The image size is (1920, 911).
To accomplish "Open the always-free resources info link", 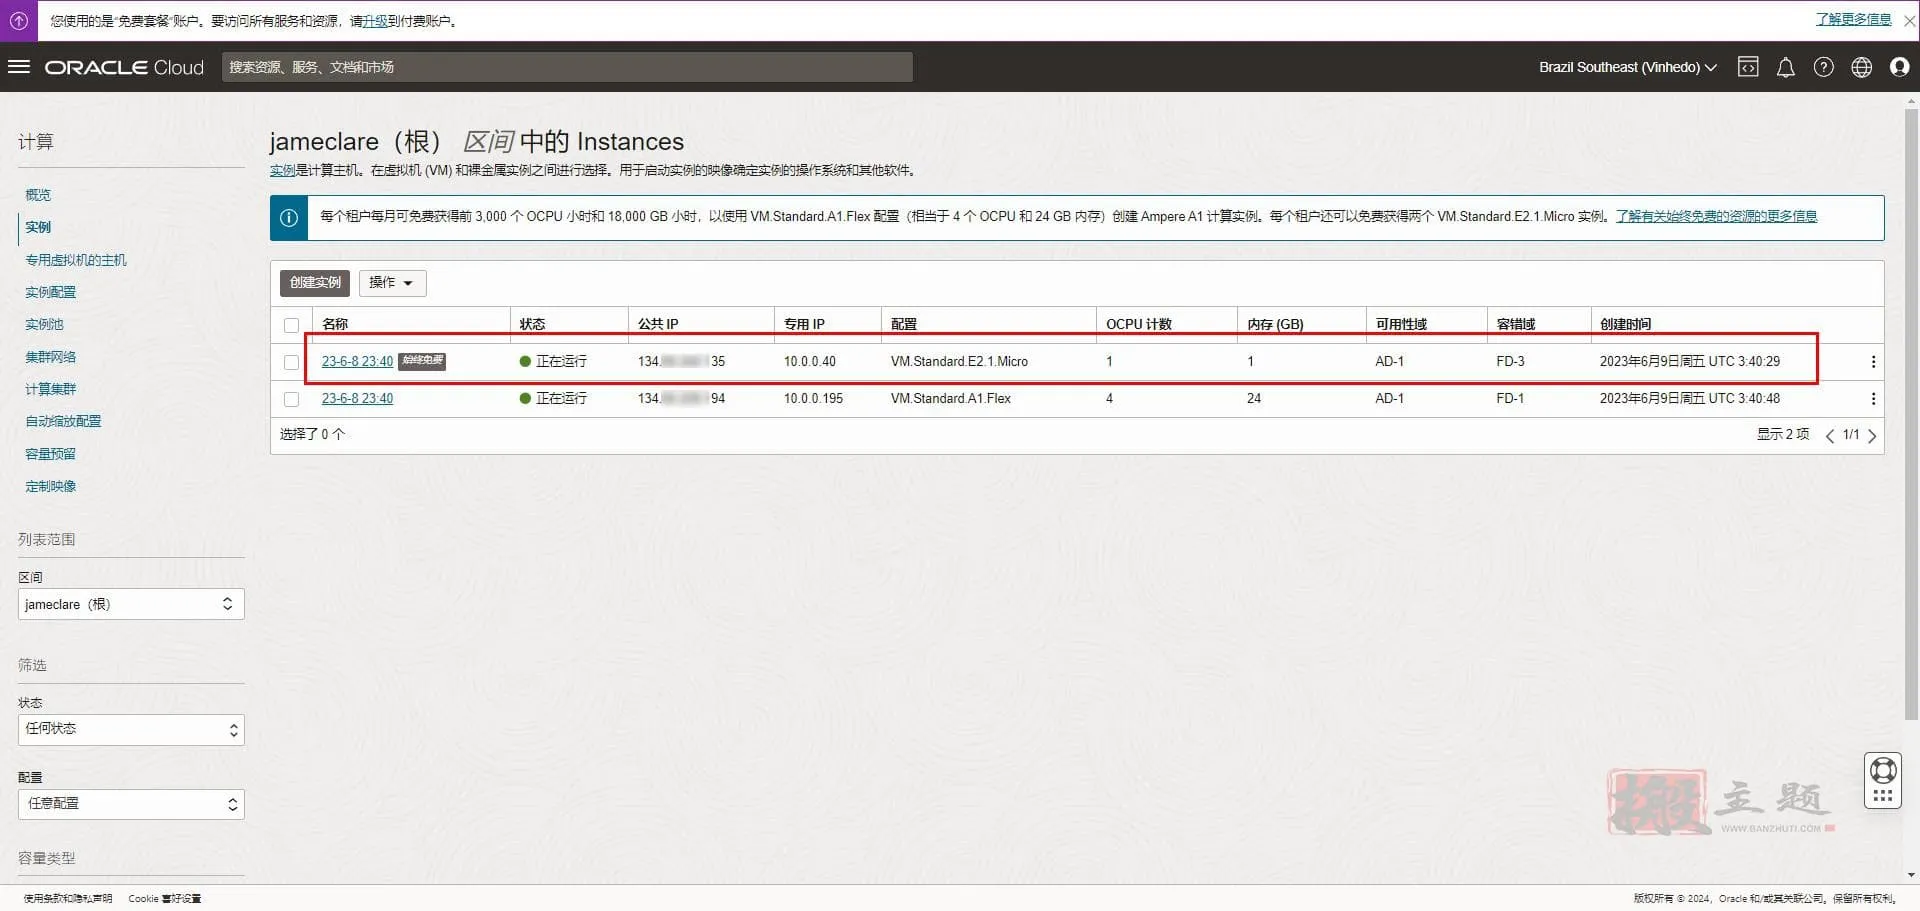I will pyautogui.click(x=1716, y=216).
